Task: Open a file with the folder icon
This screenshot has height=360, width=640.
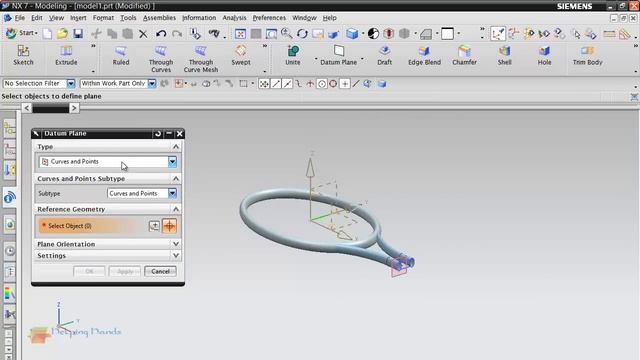Action: 62,33
